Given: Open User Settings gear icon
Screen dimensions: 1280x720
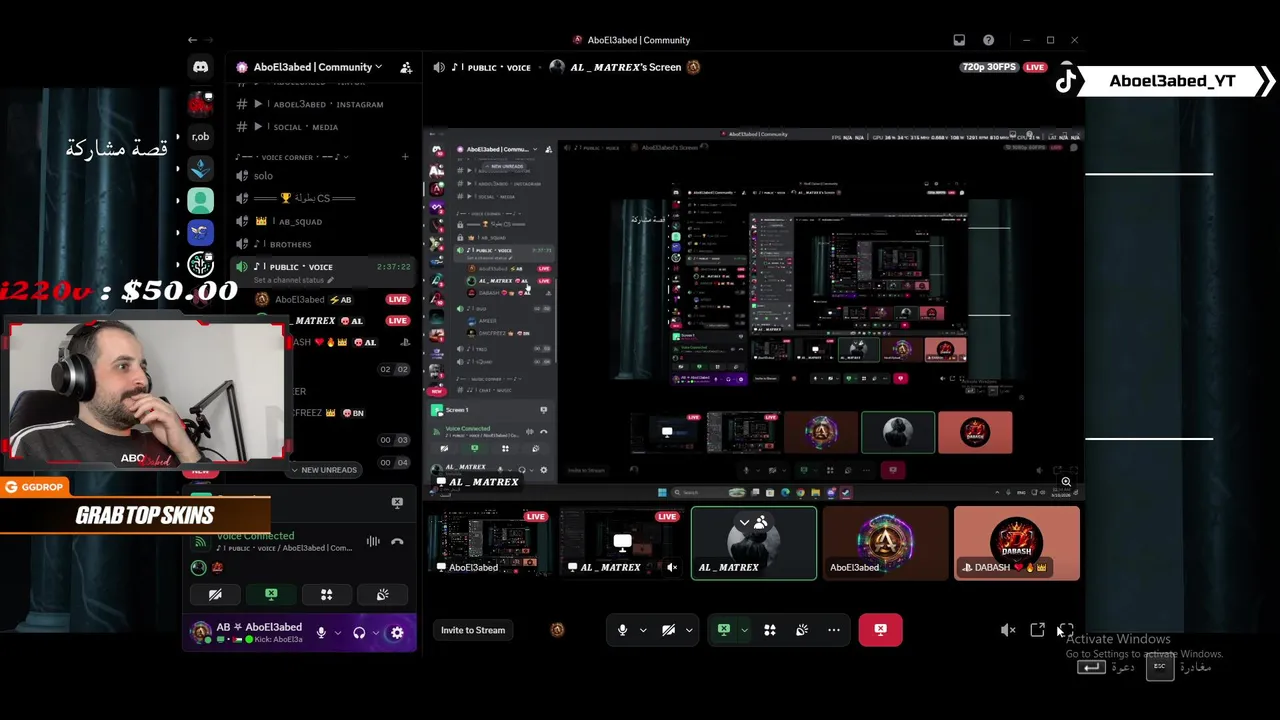Looking at the screenshot, I should (397, 633).
